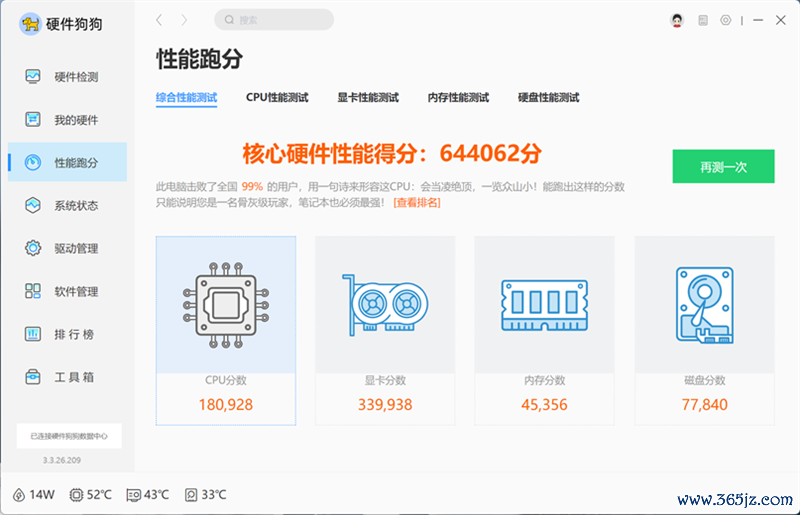Click the 硬件狗狗 dog logo icon

[30, 24]
